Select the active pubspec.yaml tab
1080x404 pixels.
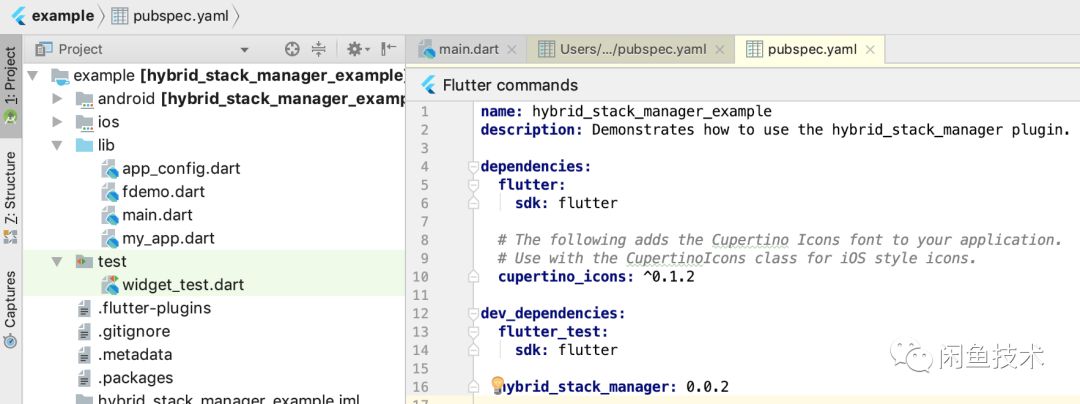point(812,50)
